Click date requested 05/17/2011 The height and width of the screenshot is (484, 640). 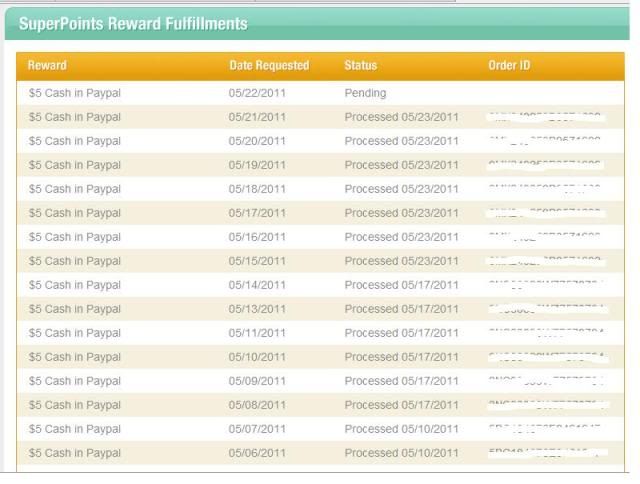257,213
